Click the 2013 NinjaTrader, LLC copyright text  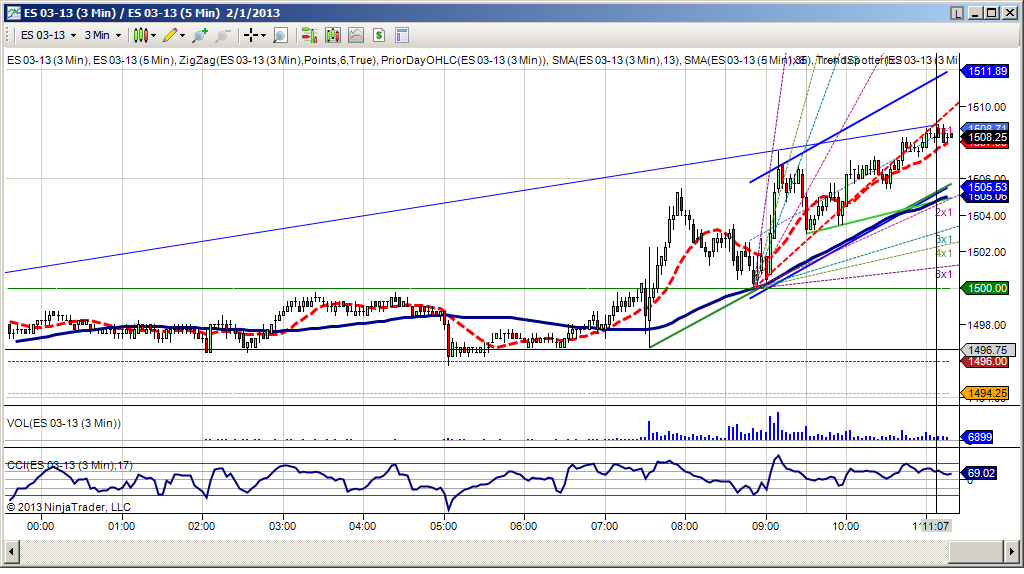tap(69, 507)
